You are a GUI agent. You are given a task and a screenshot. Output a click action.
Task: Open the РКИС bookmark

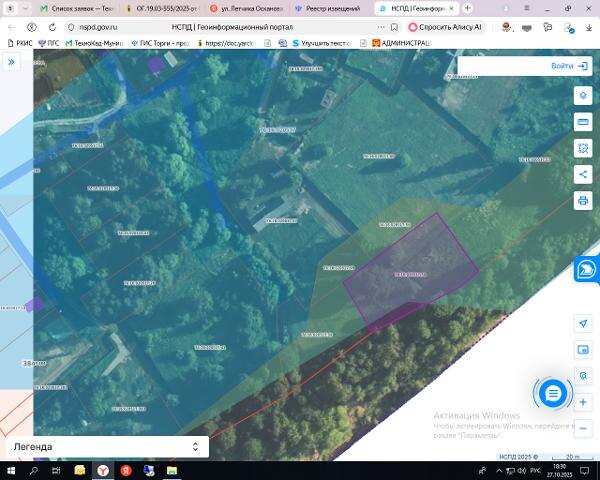click(x=20, y=43)
